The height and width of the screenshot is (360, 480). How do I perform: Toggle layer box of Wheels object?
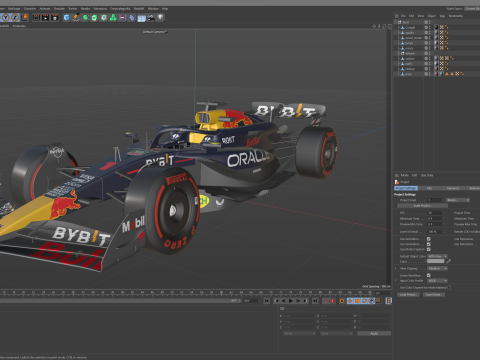coord(426,53)
